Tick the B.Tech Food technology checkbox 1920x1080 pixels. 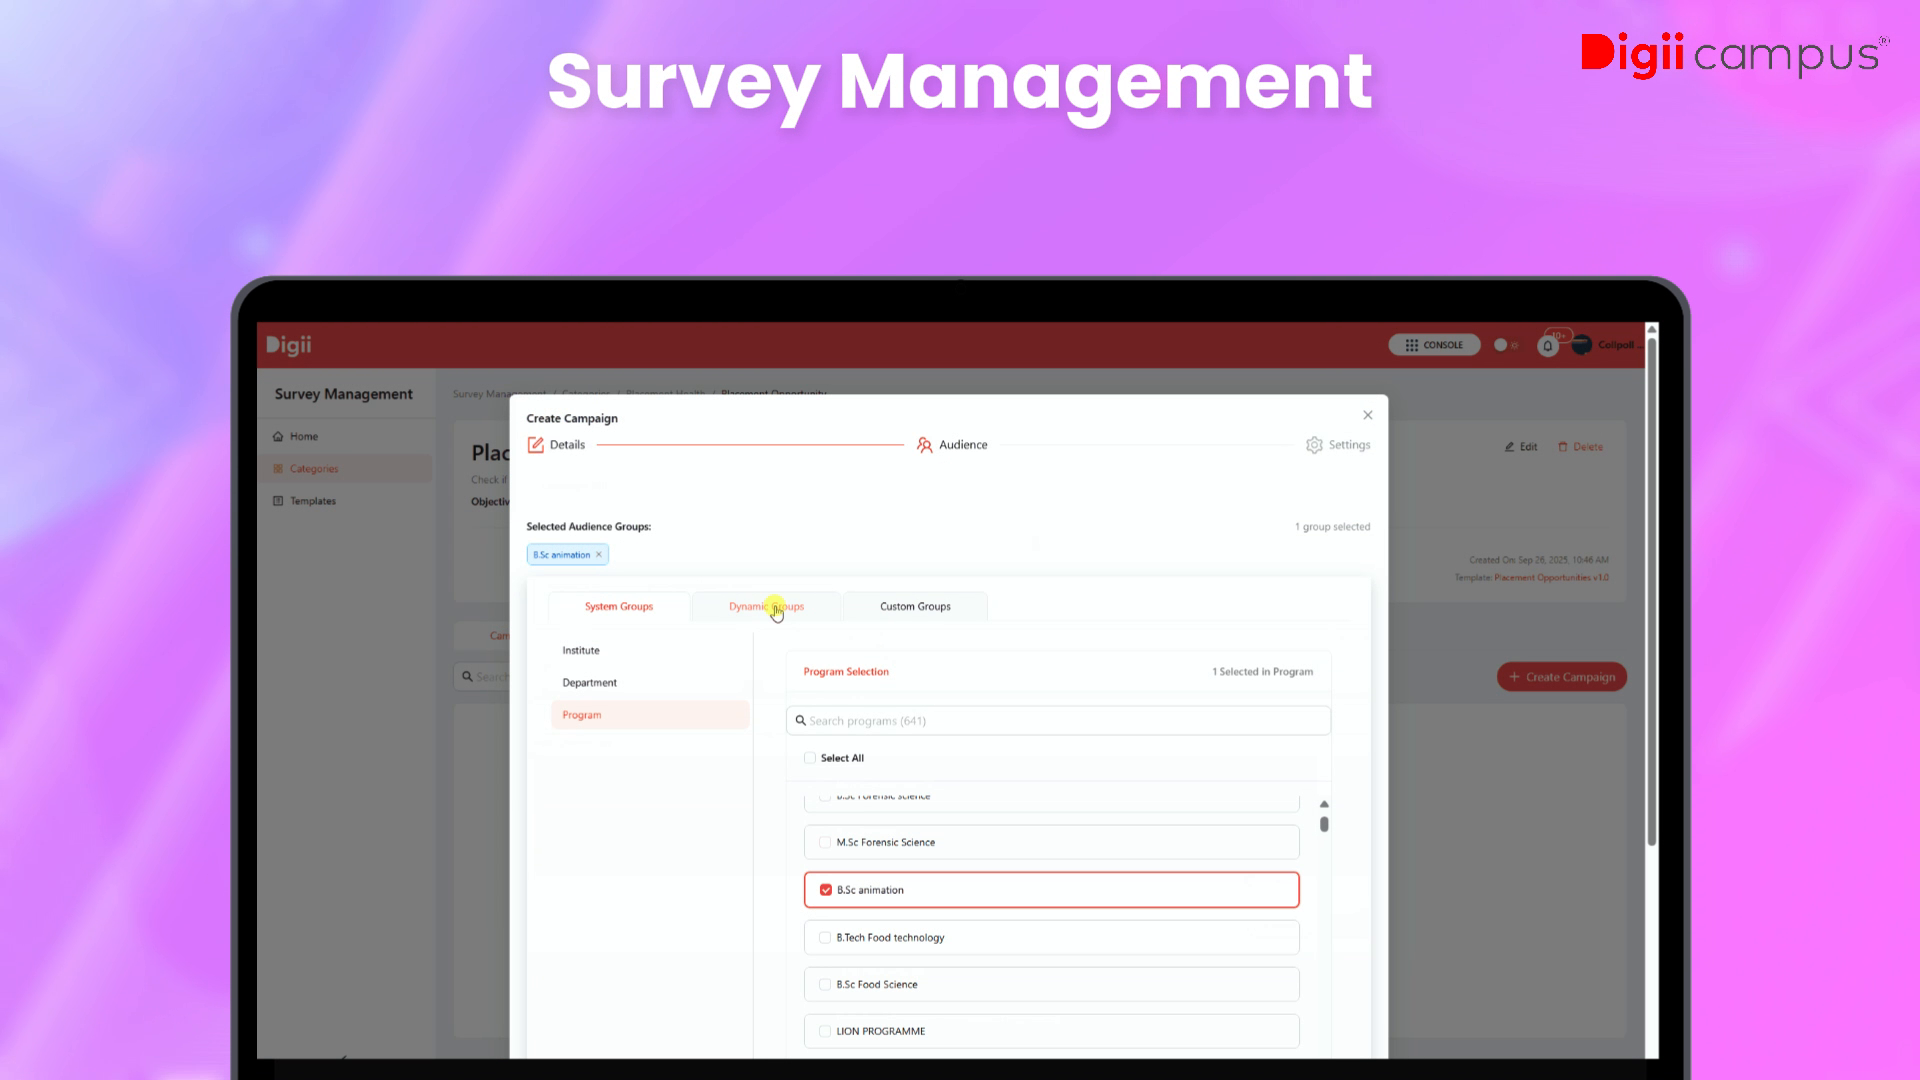point(825,938)
